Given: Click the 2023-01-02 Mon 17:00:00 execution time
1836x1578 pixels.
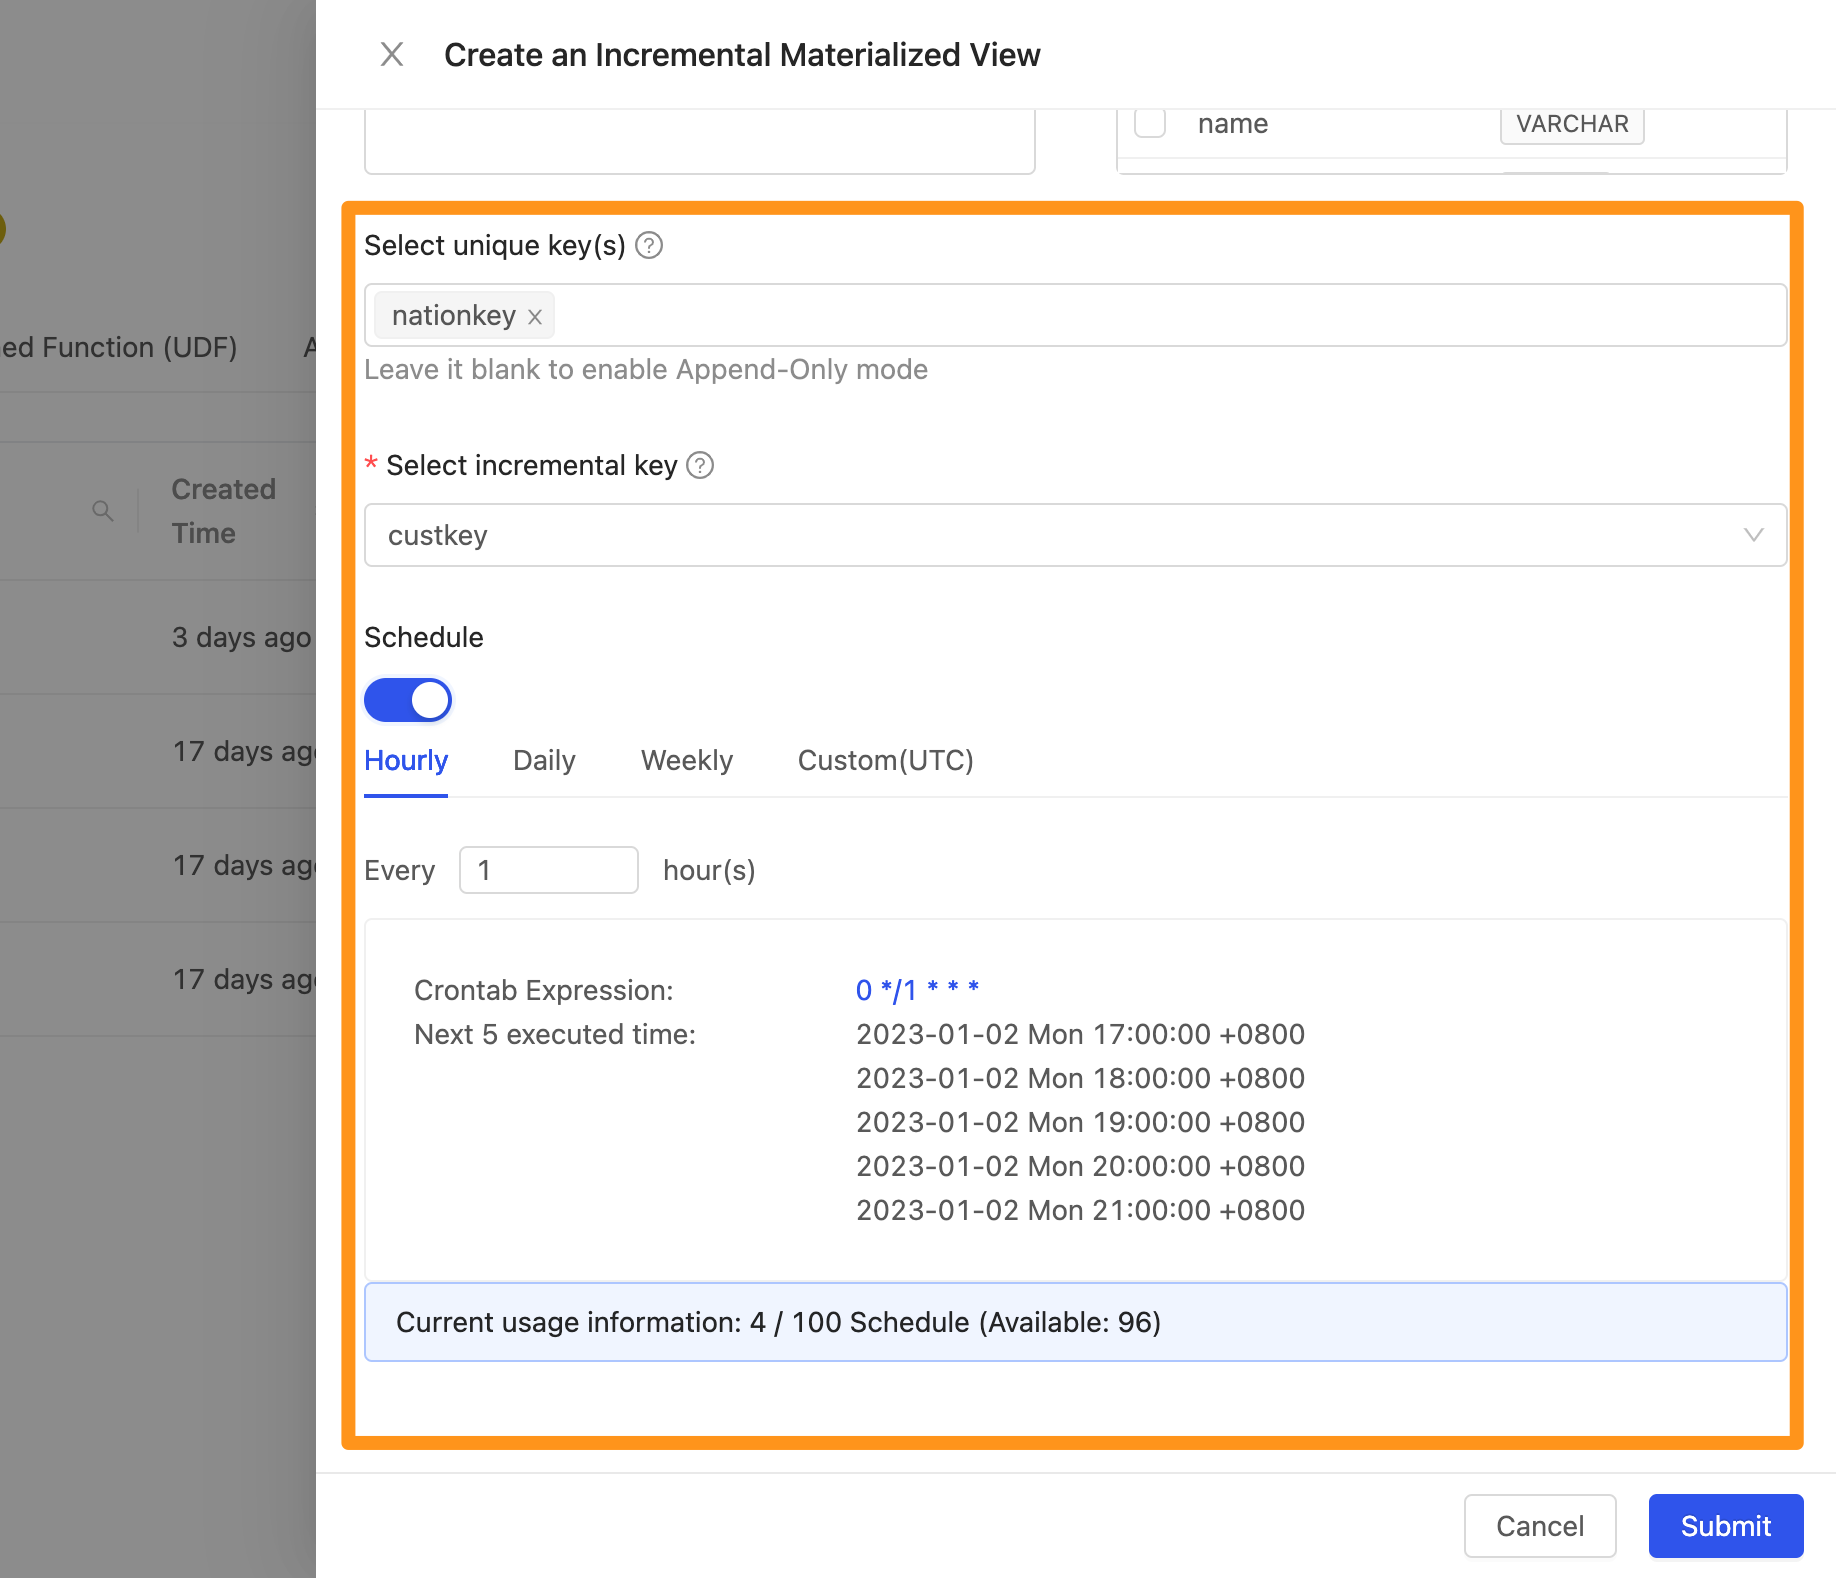Looking at the screenshot, I should click(x=1080, y=1034).
